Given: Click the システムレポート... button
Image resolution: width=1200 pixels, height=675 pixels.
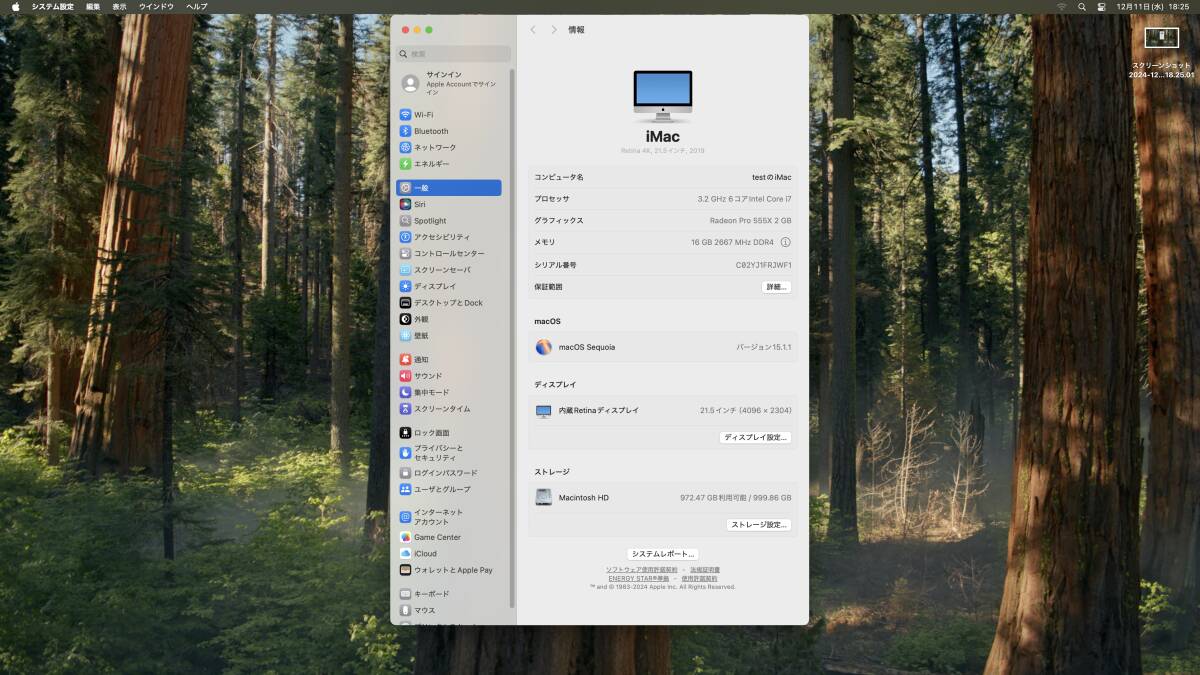Looking at the screenshot, I should [662, 554].
